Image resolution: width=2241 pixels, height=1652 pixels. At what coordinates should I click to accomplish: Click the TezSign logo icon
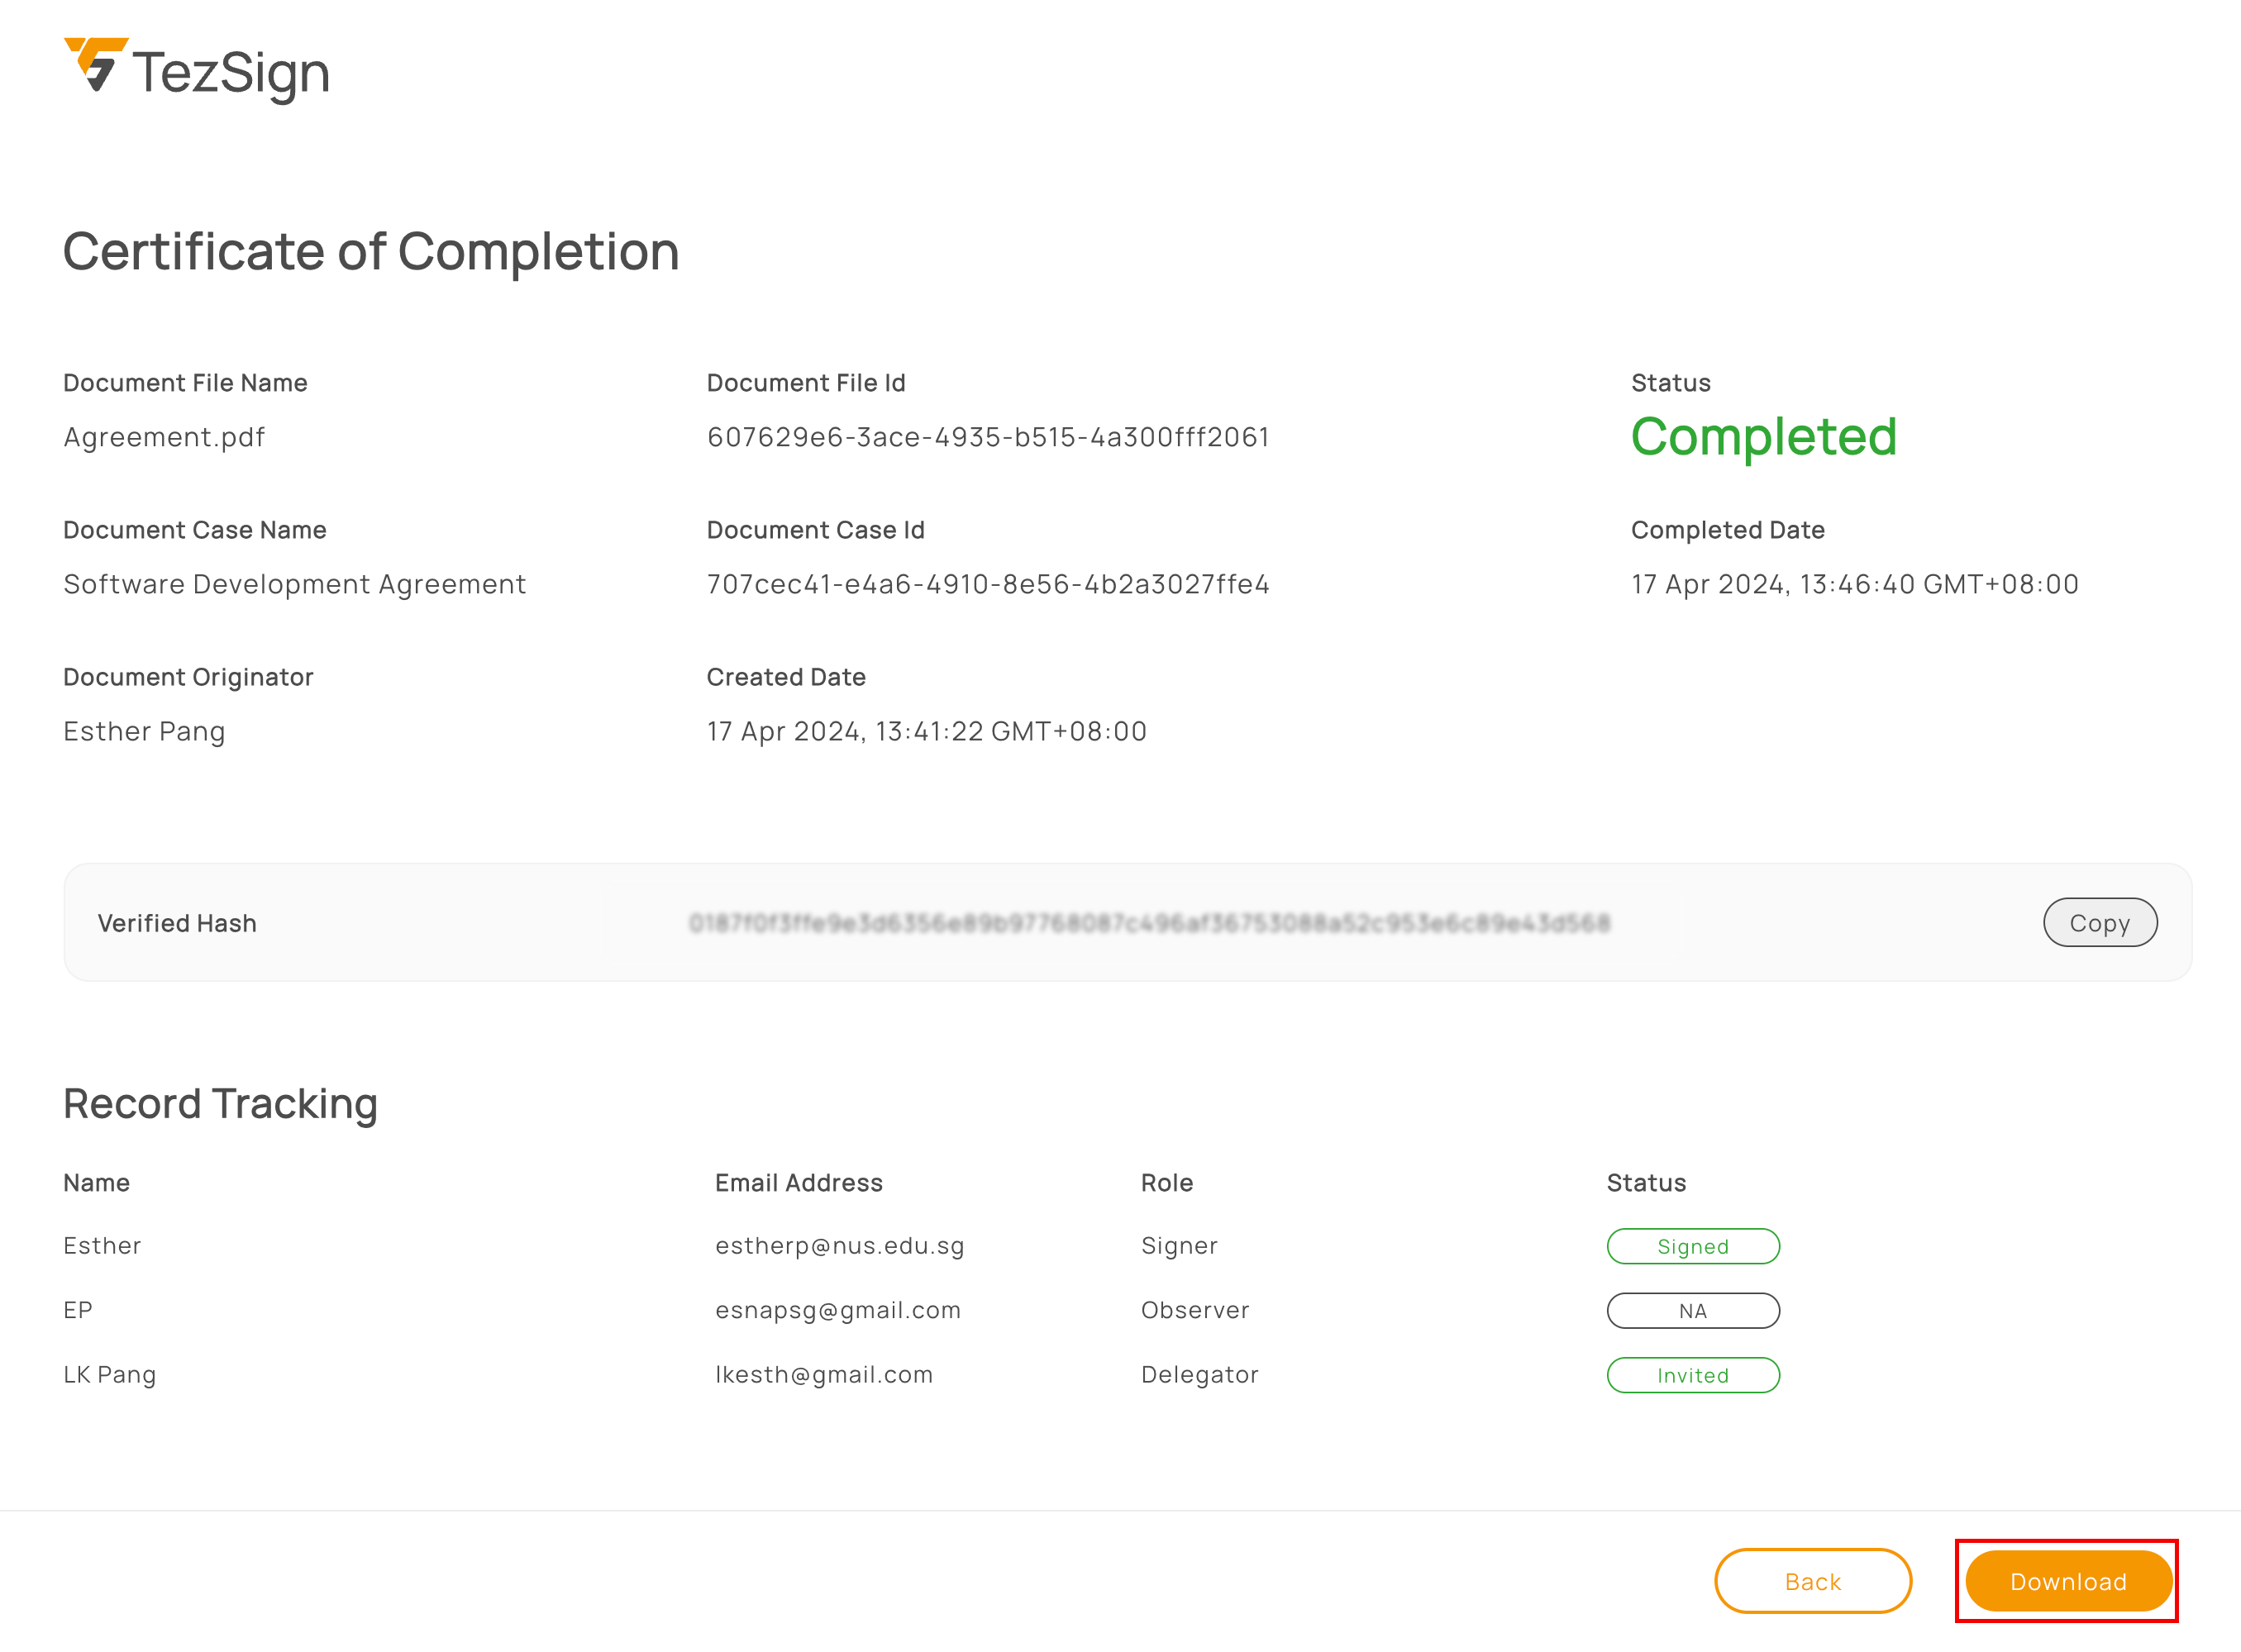pos(96,65)
